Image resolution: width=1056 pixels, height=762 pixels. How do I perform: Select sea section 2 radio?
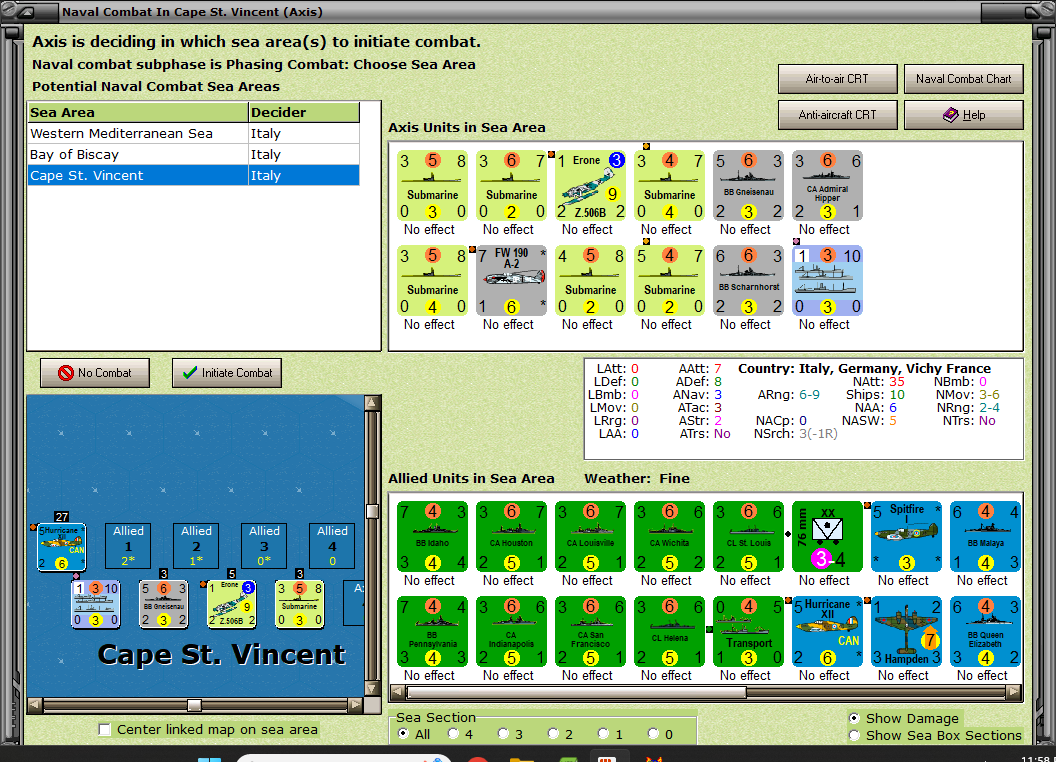(x=553, y=733)
